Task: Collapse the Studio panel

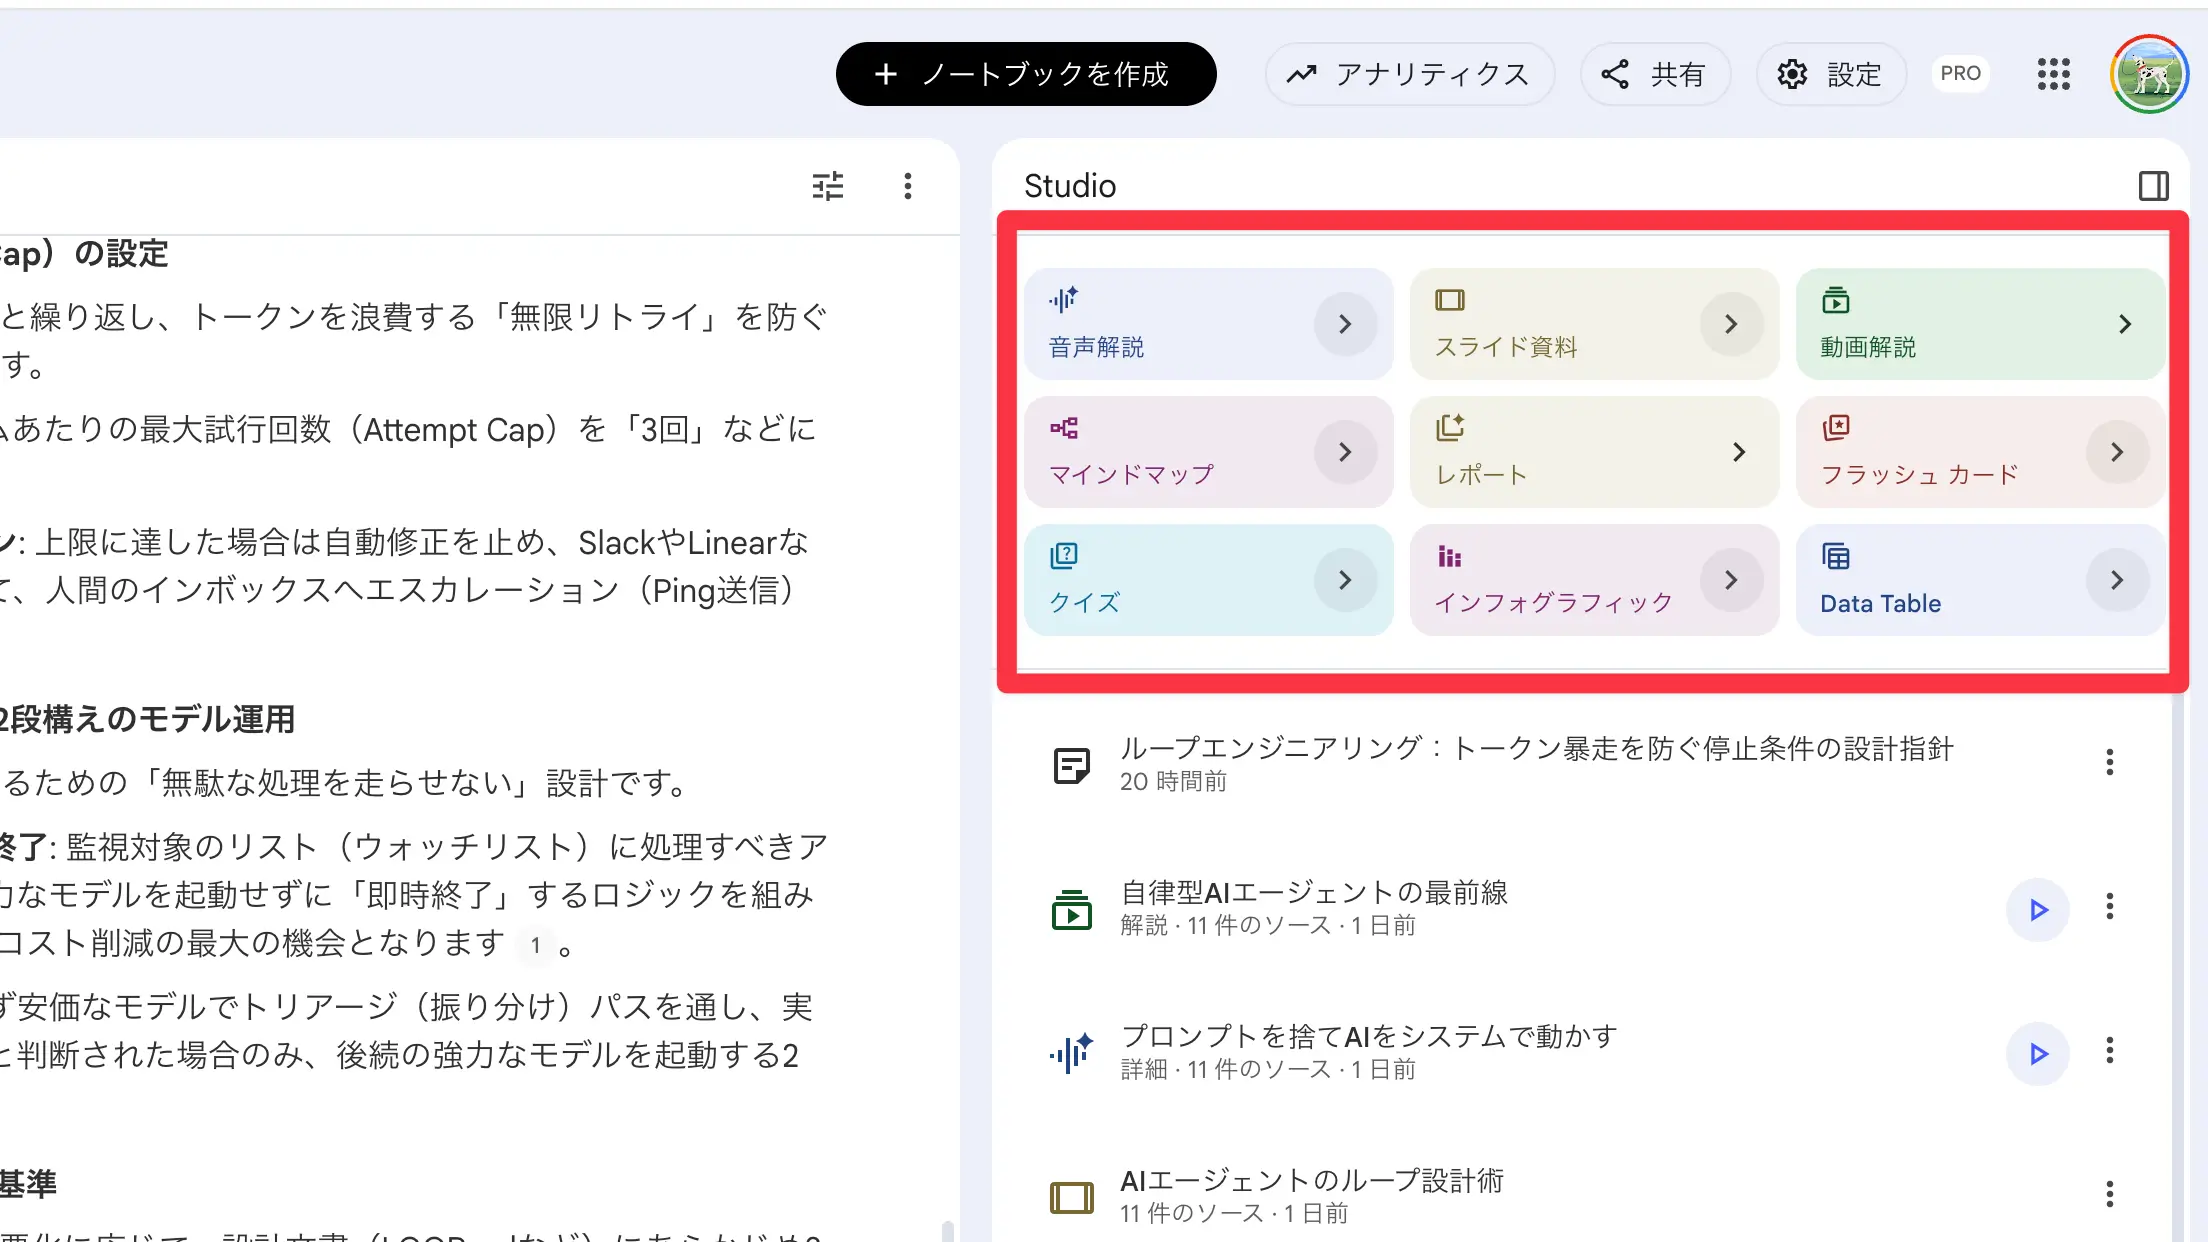Action: 2153,186
